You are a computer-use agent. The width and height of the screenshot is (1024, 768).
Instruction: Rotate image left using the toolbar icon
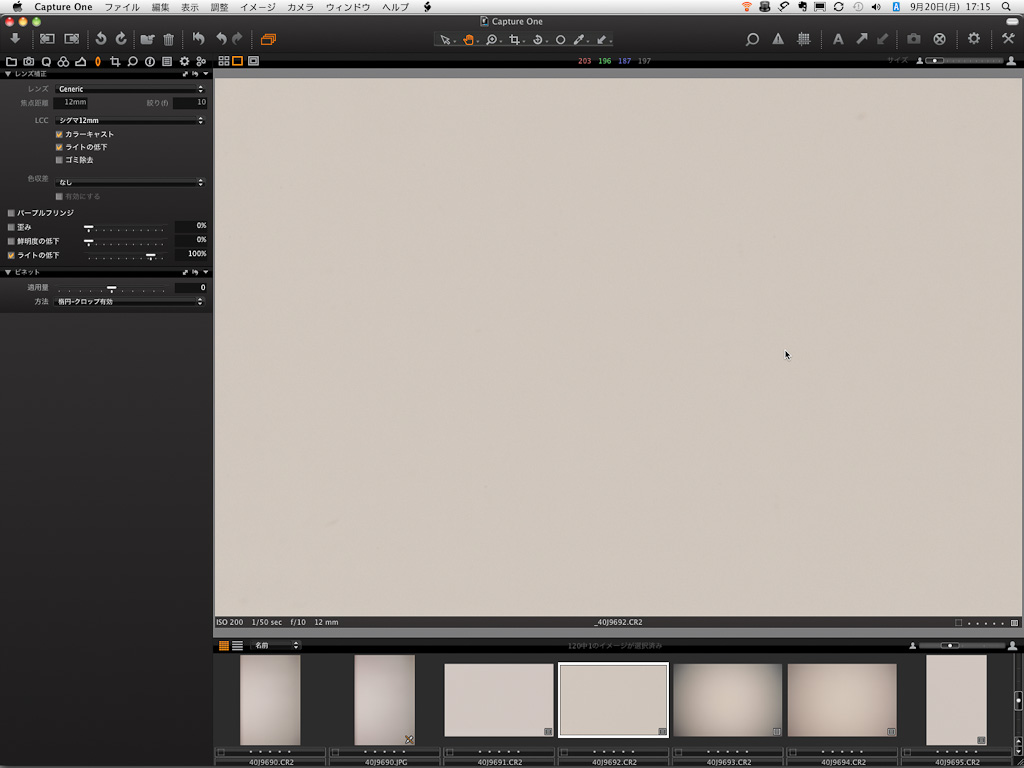101,39
